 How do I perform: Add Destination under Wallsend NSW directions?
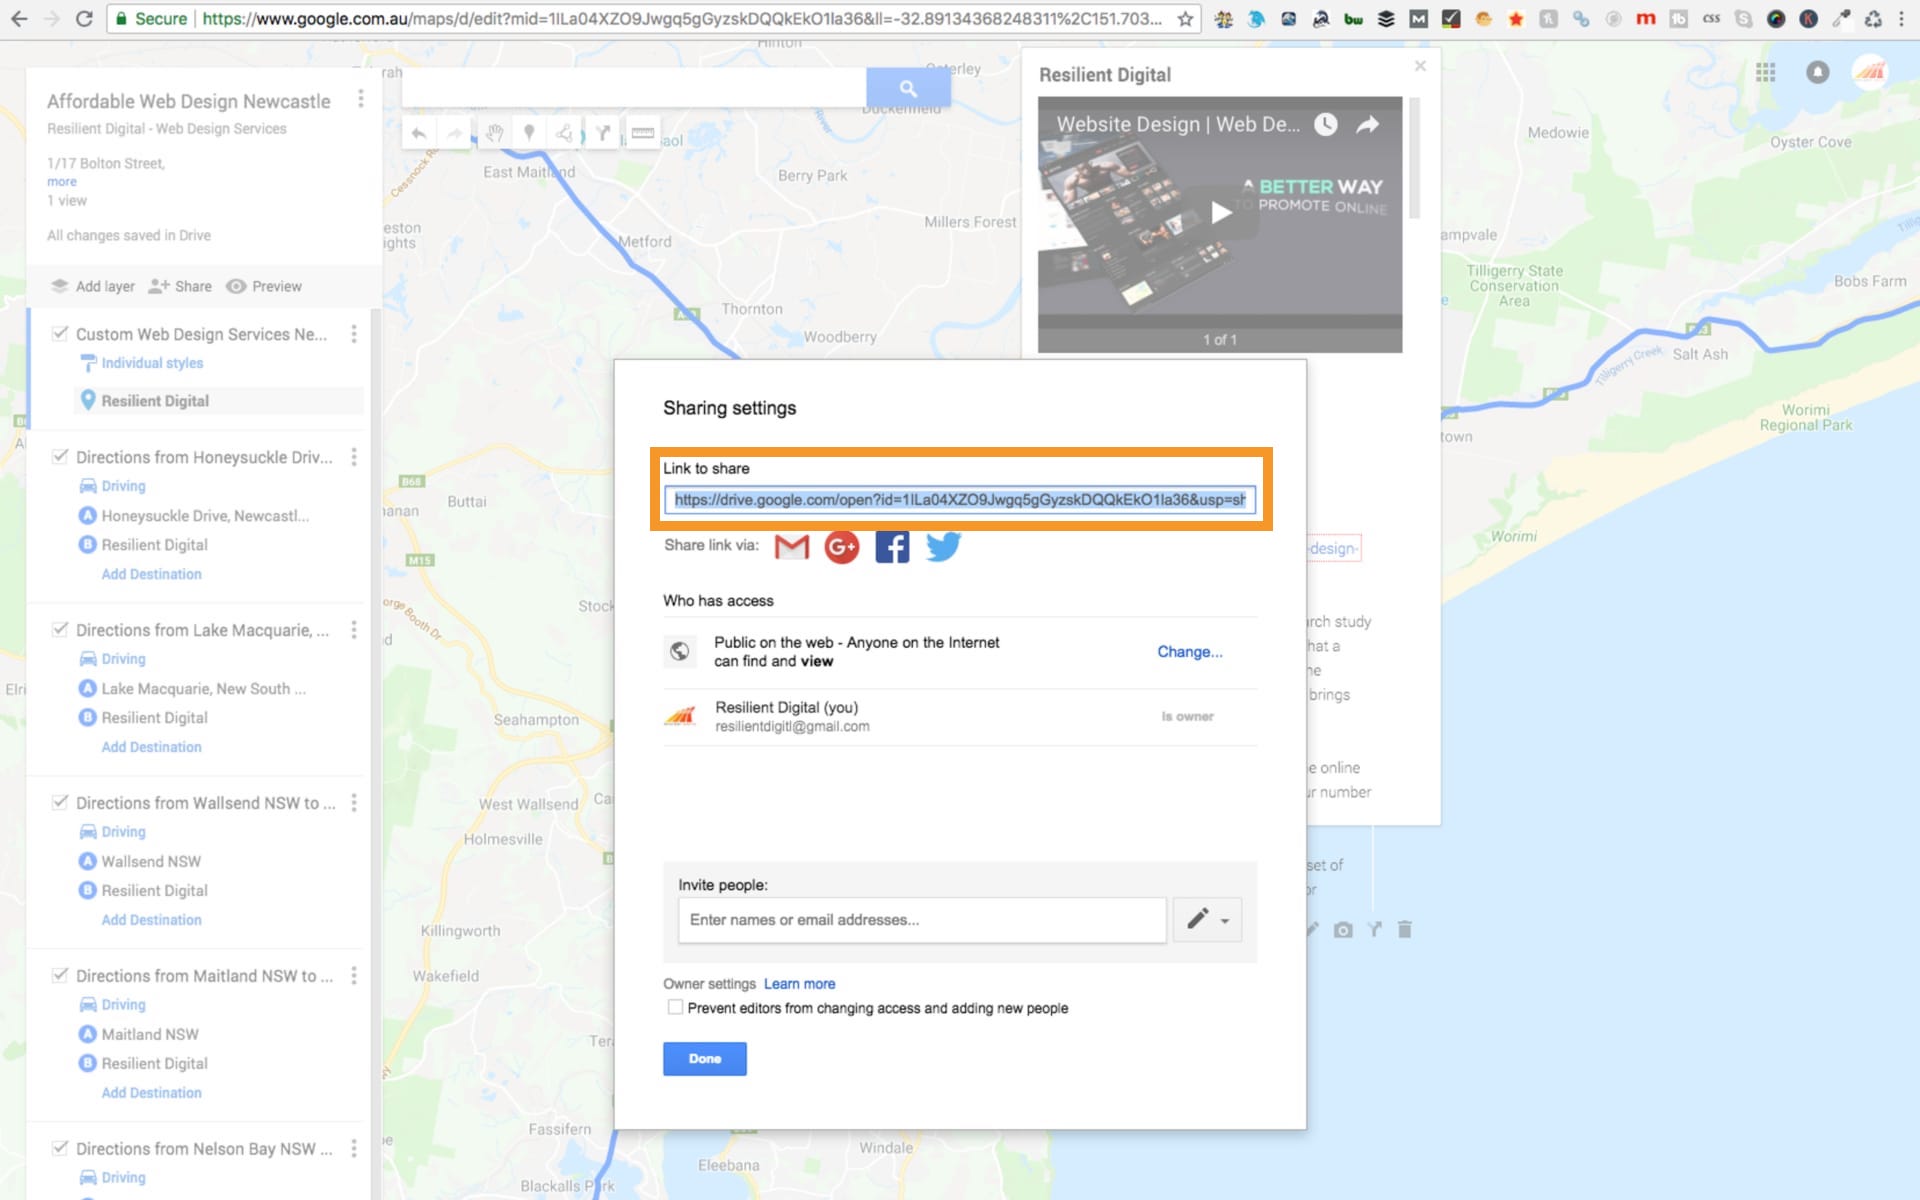(151, 920)
